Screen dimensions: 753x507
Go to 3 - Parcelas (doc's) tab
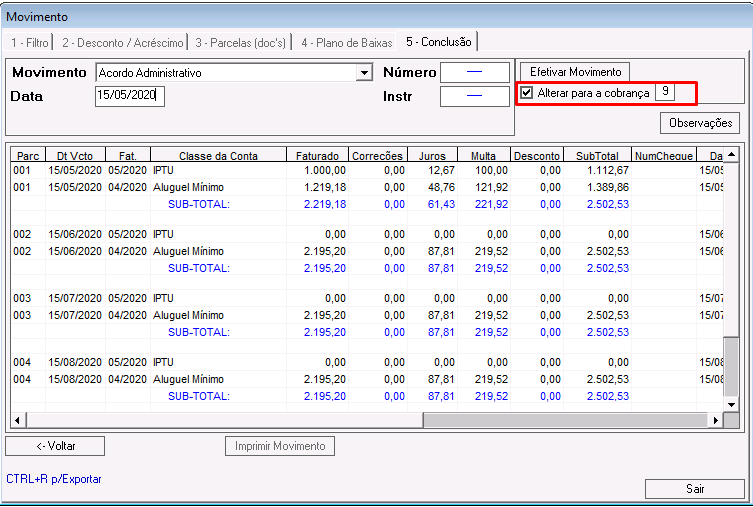(241, 43)
